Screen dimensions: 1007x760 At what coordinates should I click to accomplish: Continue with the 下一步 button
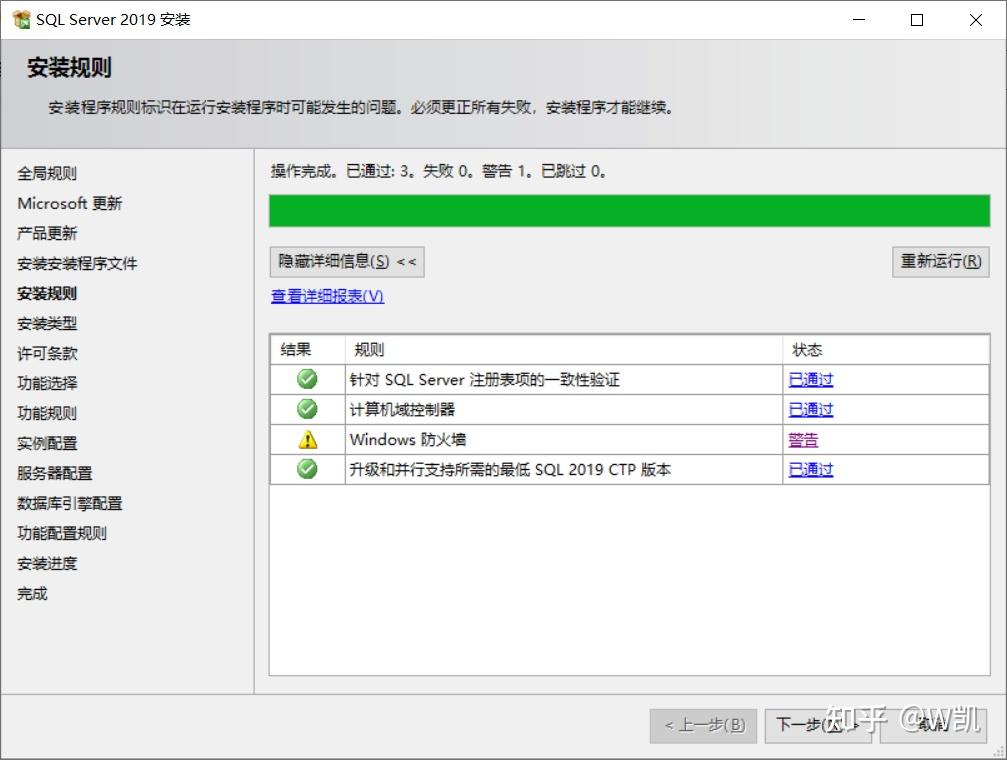[817, 726]
